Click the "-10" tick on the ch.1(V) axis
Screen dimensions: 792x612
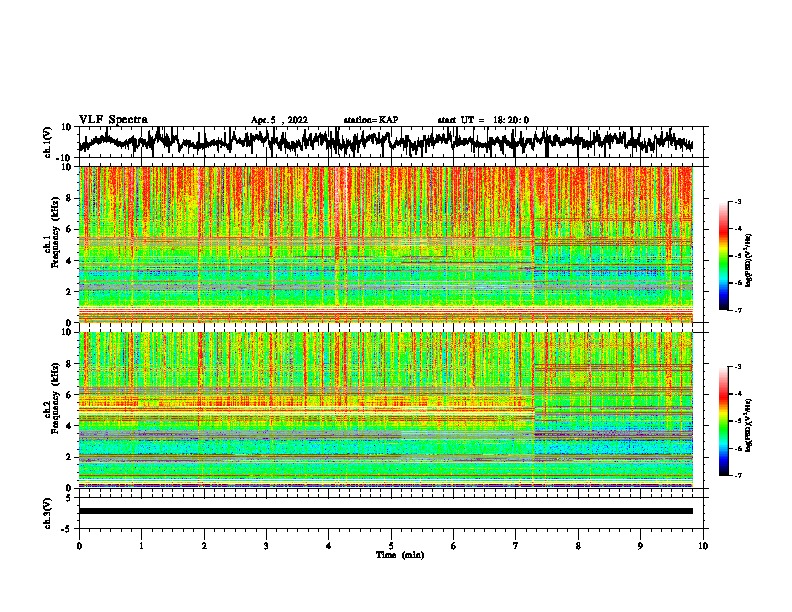coord(65,158)
